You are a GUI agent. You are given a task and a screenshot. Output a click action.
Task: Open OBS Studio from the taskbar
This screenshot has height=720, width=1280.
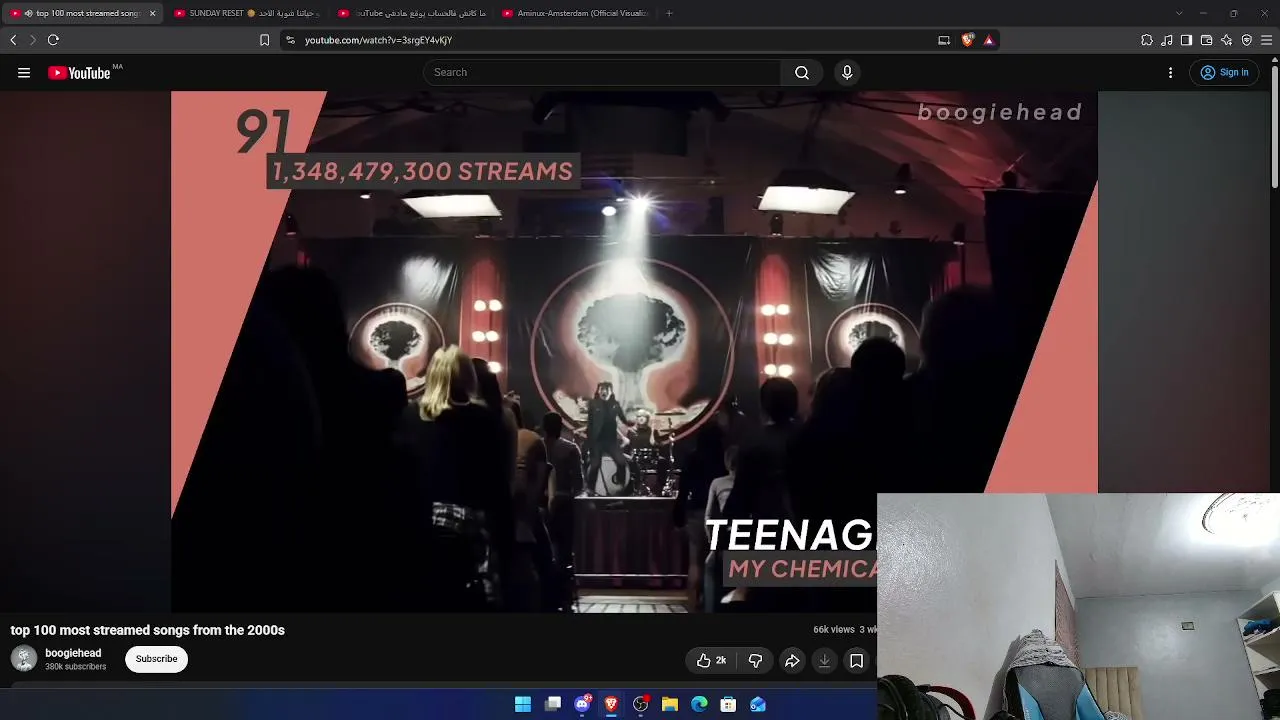point(641,704)
